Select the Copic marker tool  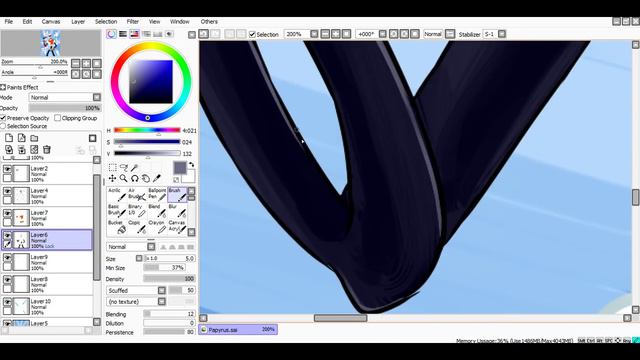(137, 227)
